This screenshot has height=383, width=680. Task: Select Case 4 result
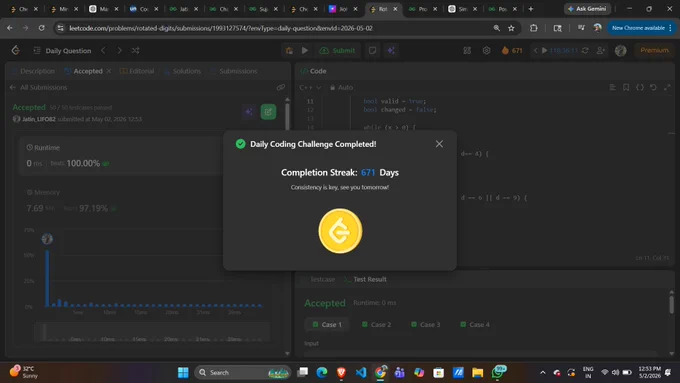475,324
